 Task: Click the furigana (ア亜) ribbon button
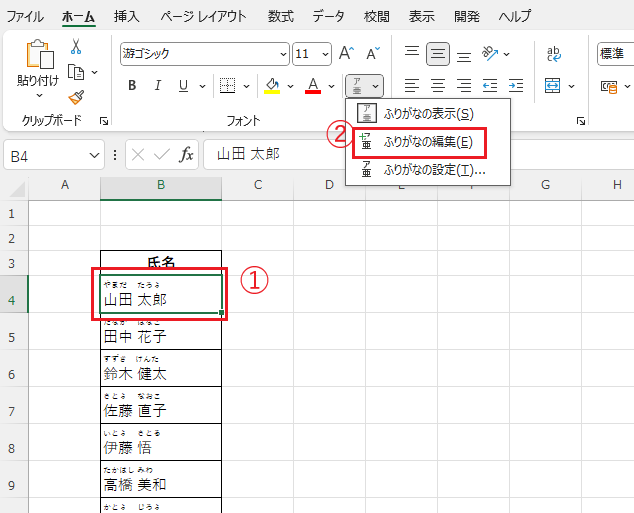(x=357, y=86)
